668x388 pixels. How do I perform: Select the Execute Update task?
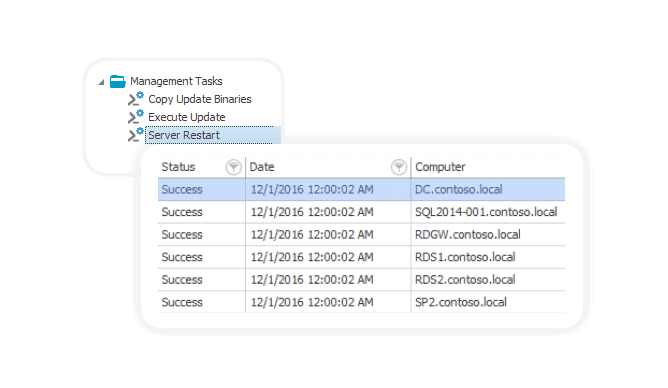(x=187, y=117)
